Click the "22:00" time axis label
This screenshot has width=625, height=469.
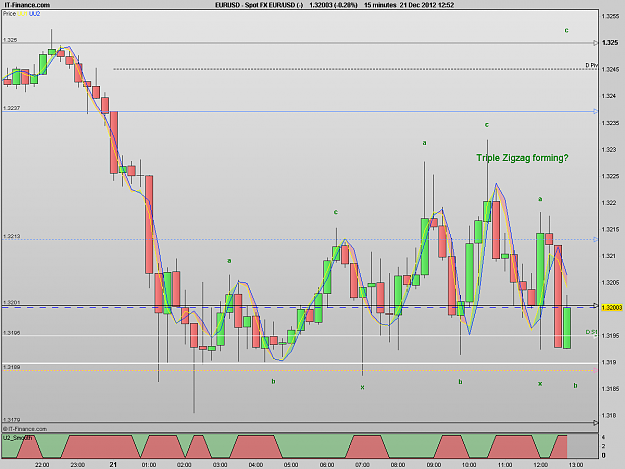(42, 465)
